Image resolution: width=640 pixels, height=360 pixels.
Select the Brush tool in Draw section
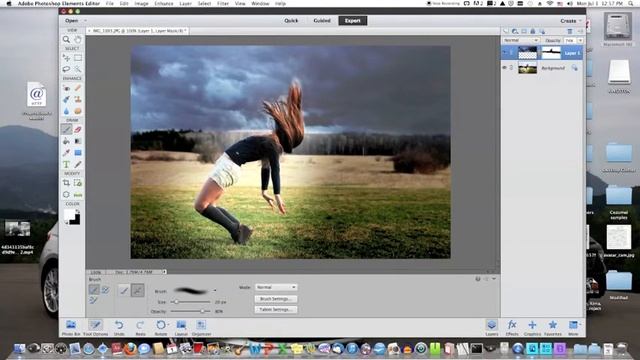(66, 129)
